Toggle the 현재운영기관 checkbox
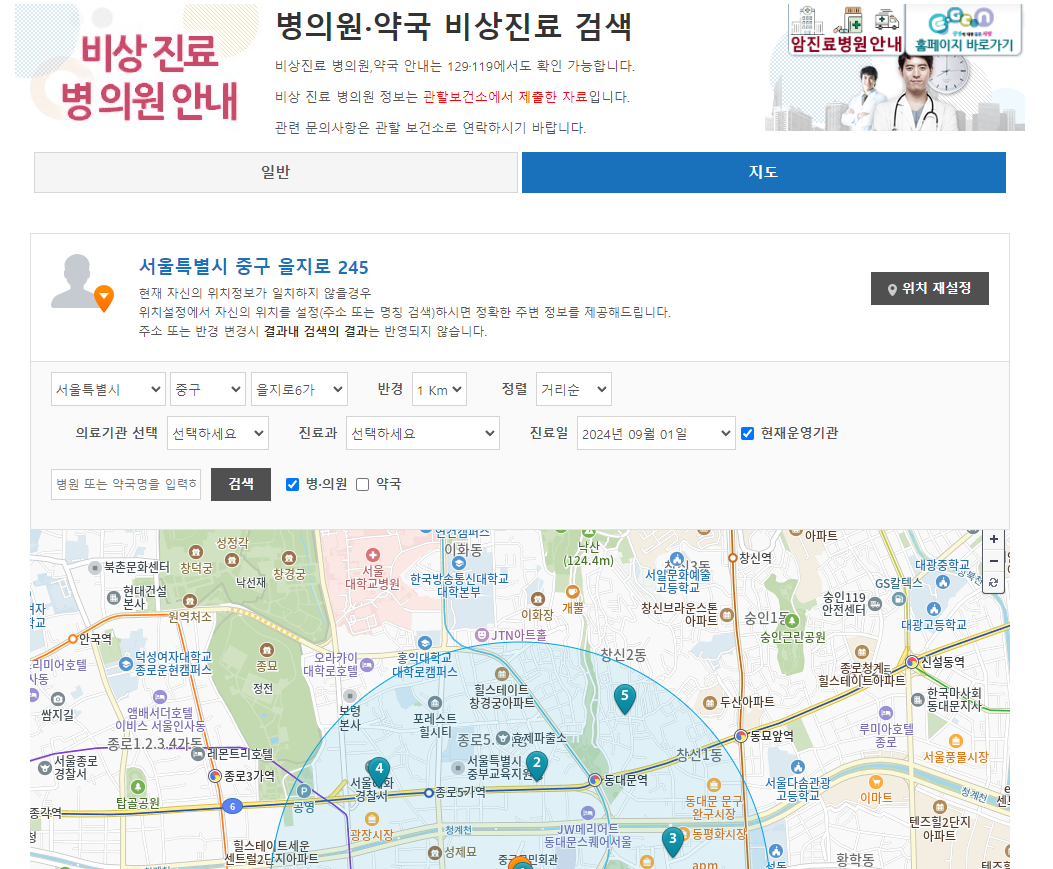 (747, 433)
